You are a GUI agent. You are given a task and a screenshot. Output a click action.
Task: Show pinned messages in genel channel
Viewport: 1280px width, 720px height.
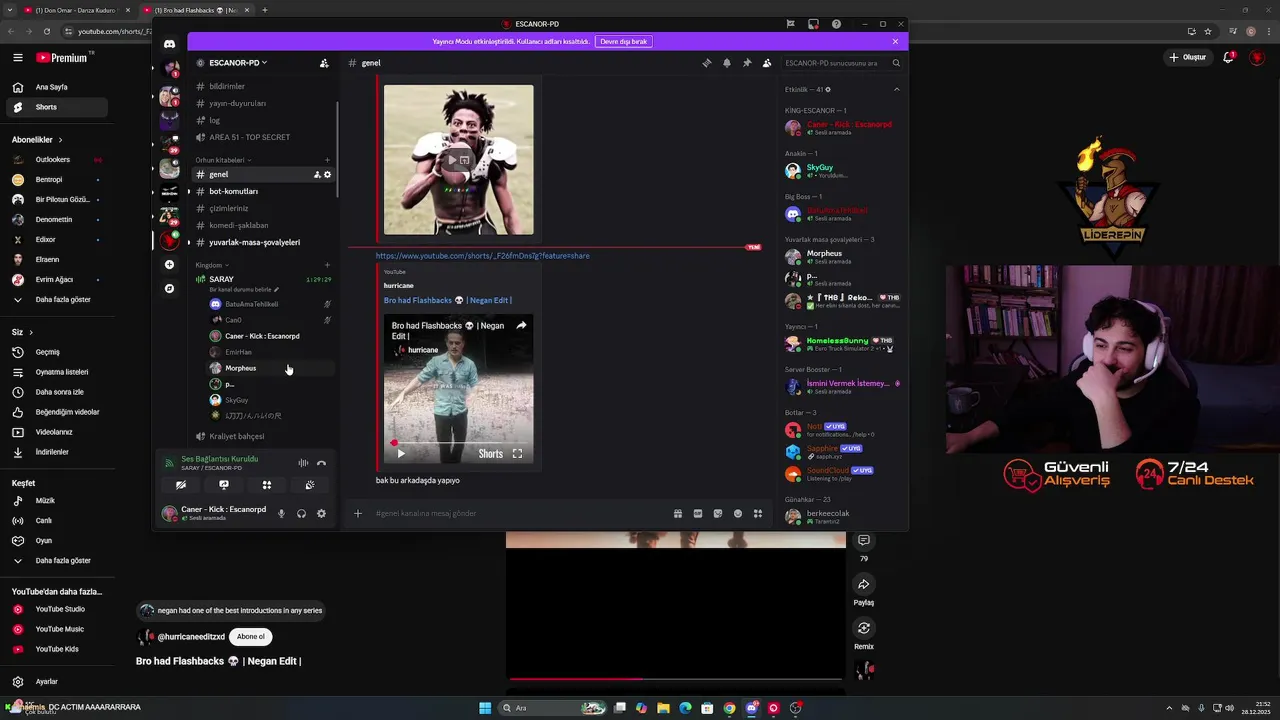[747, 63]
